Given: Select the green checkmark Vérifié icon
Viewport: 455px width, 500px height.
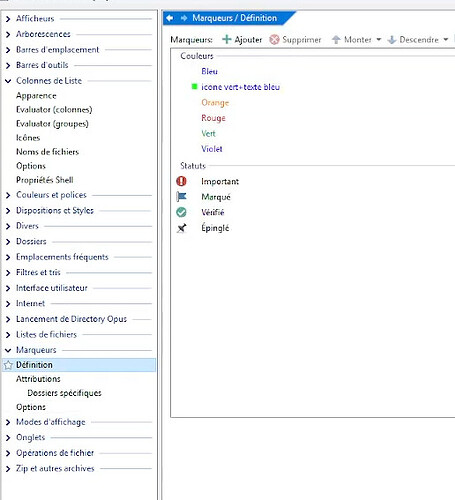Looking at the screenshot, I should (x=181, y=212).
